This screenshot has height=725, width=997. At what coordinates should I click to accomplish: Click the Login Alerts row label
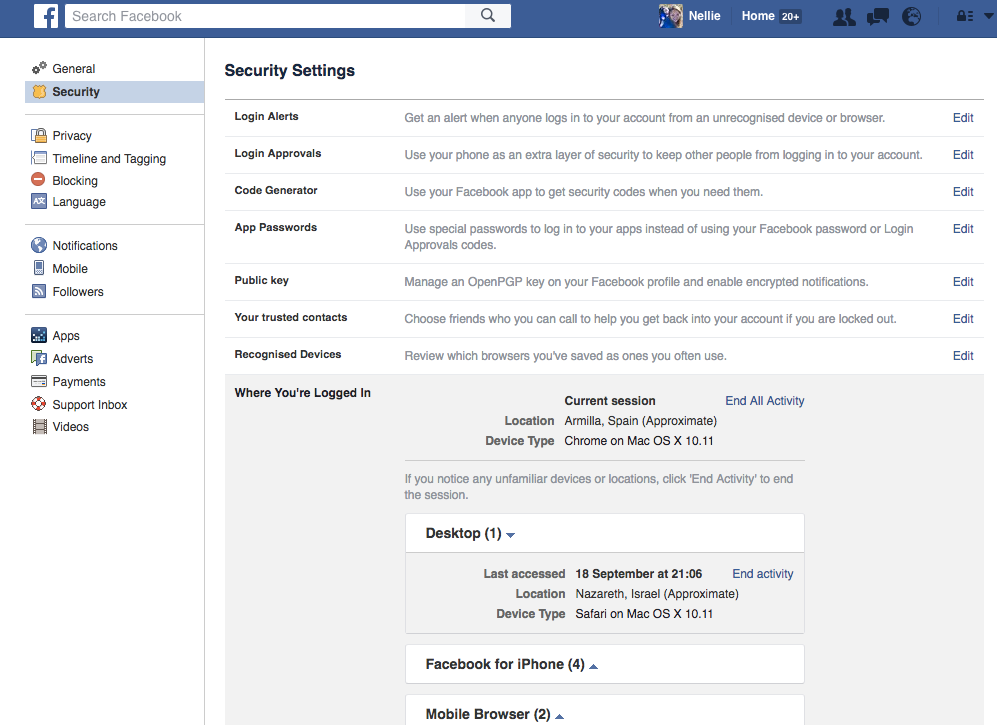(x=266, y=116)
